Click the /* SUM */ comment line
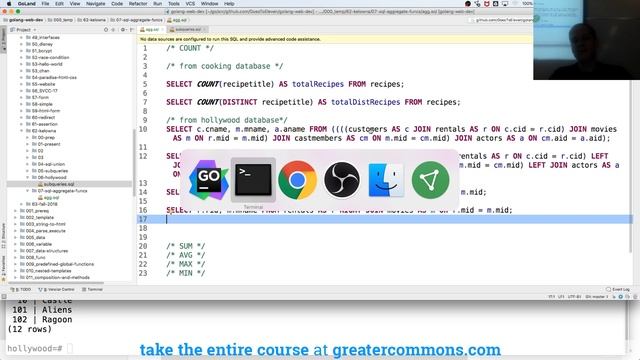Image resolution: width=640 pixels, height=360 pixels. coord(186,246)
